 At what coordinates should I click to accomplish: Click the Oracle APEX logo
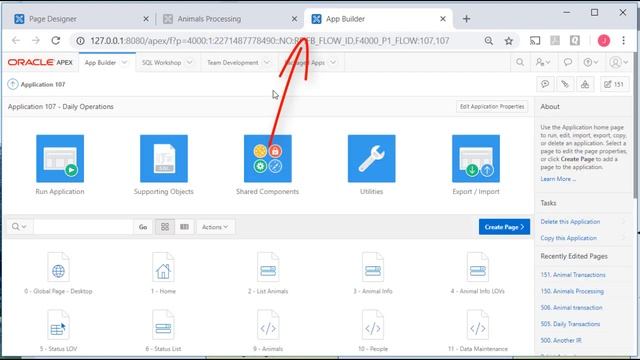click(40, 62)
